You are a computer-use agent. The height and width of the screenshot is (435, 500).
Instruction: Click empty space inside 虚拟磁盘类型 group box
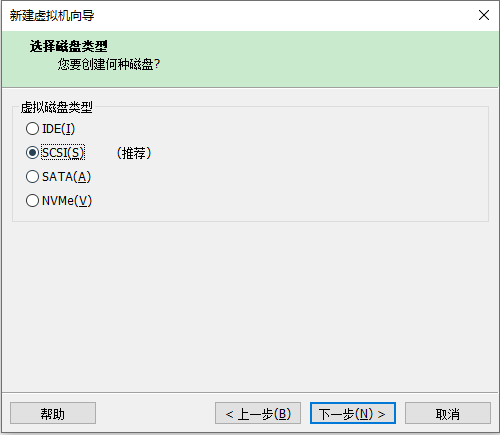coord(300,173)
